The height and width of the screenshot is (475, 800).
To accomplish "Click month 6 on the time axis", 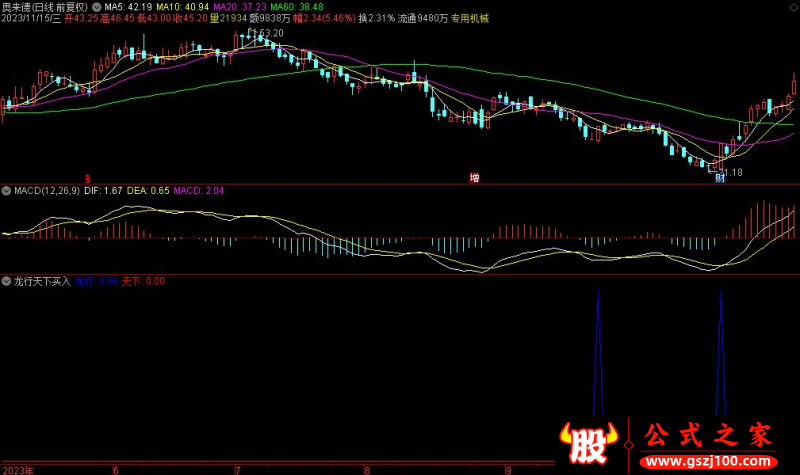I will click(x=116, y=470).
